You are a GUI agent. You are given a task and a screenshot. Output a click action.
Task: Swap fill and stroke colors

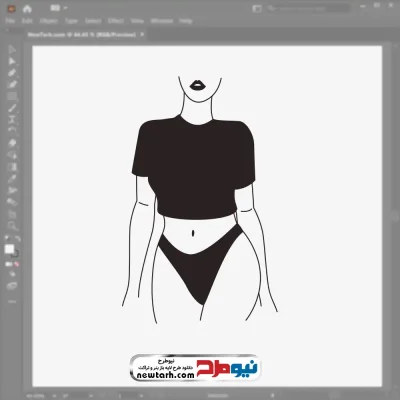coord(17,239)
